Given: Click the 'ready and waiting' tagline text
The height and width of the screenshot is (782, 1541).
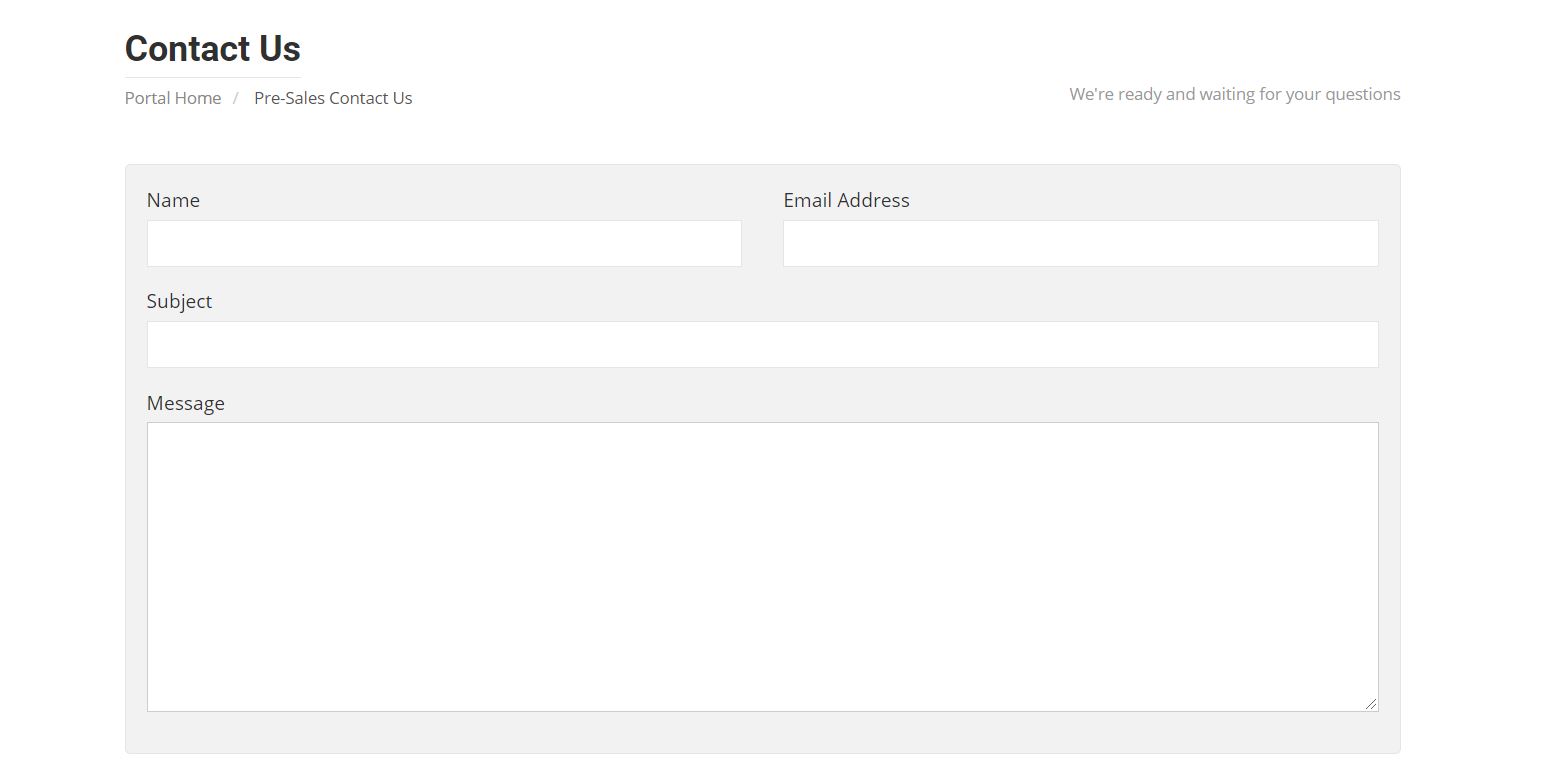Looking at the screenshot, I should click(1235, 94).
